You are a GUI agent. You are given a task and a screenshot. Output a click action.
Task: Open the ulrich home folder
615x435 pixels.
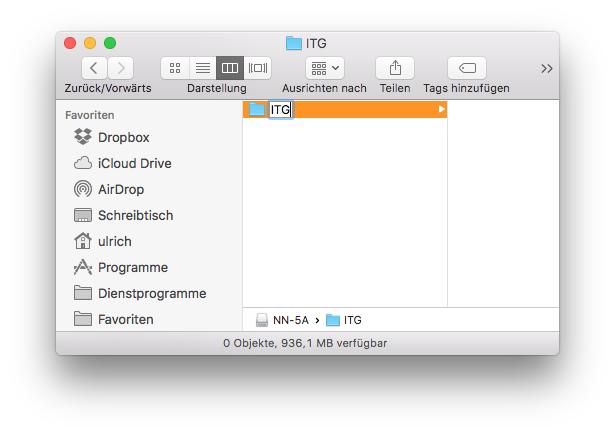point(102,241)
